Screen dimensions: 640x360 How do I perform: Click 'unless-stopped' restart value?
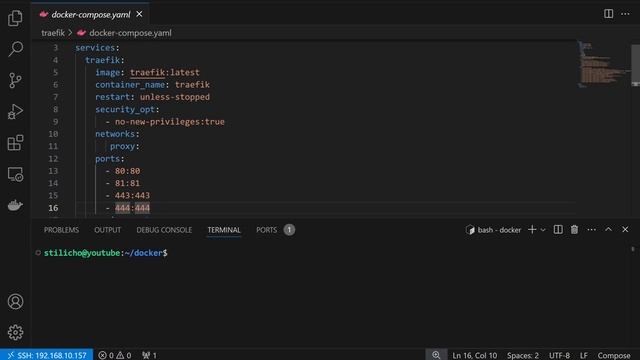click(x=175, y=97)
